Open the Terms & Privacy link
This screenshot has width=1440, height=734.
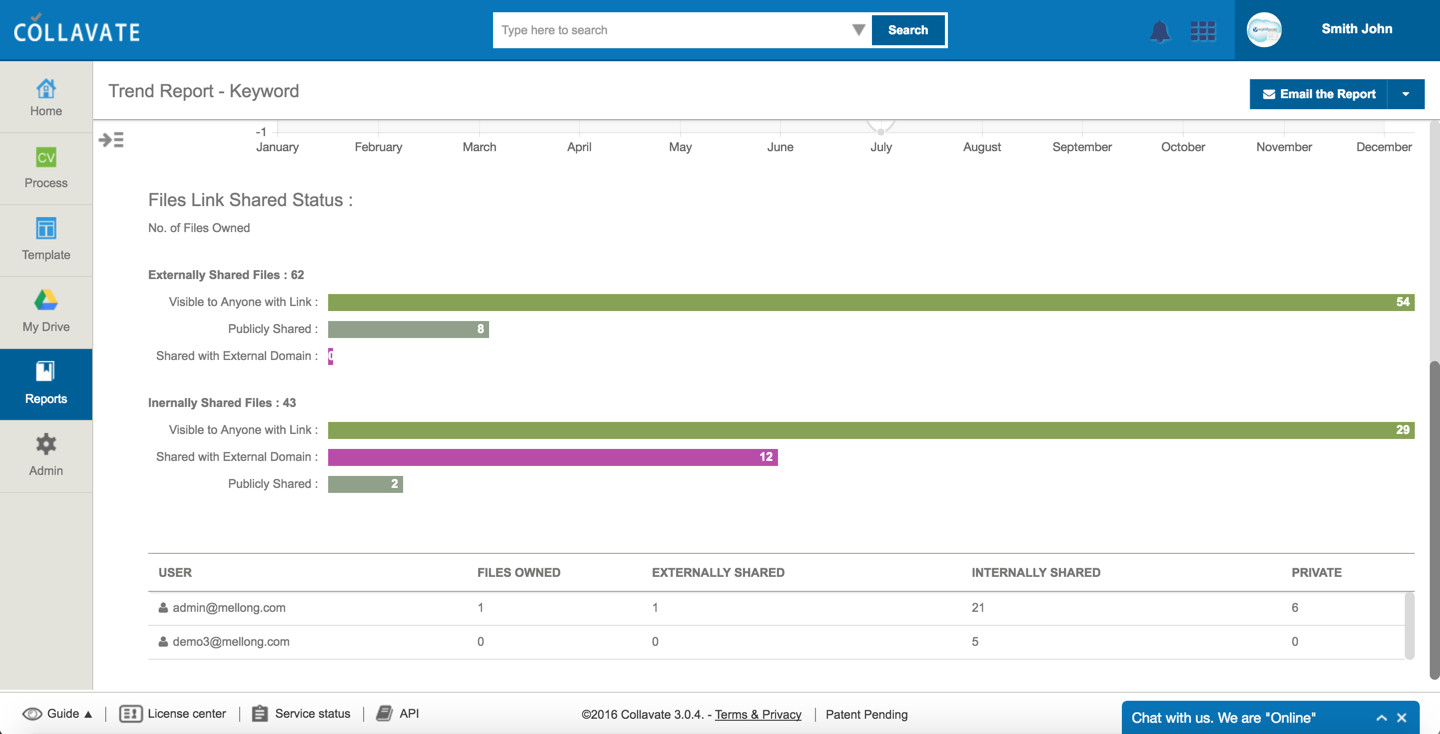[x=757, y=715]
